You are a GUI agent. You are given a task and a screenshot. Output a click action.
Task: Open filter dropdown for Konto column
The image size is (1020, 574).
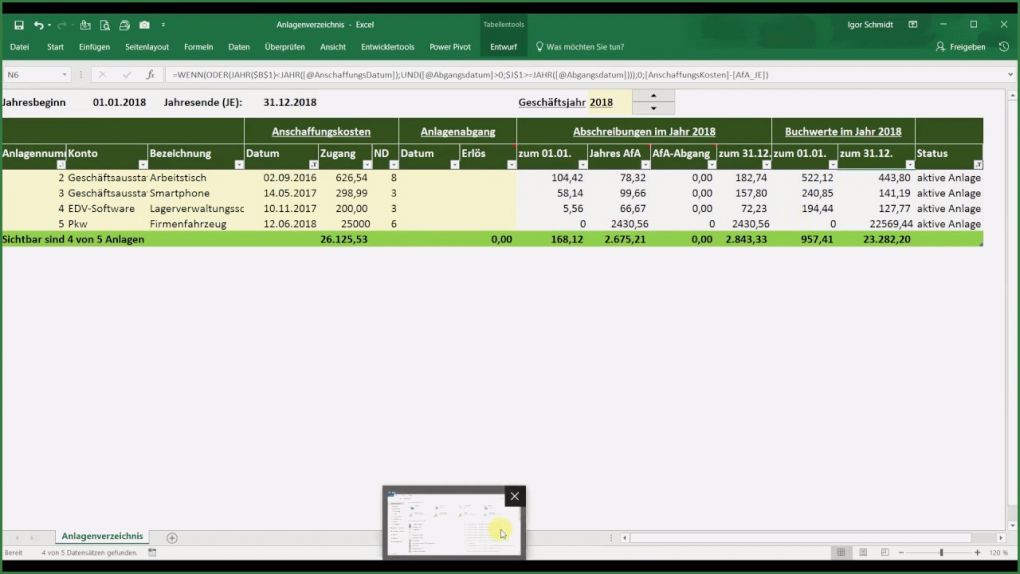(x=142, y=165)
